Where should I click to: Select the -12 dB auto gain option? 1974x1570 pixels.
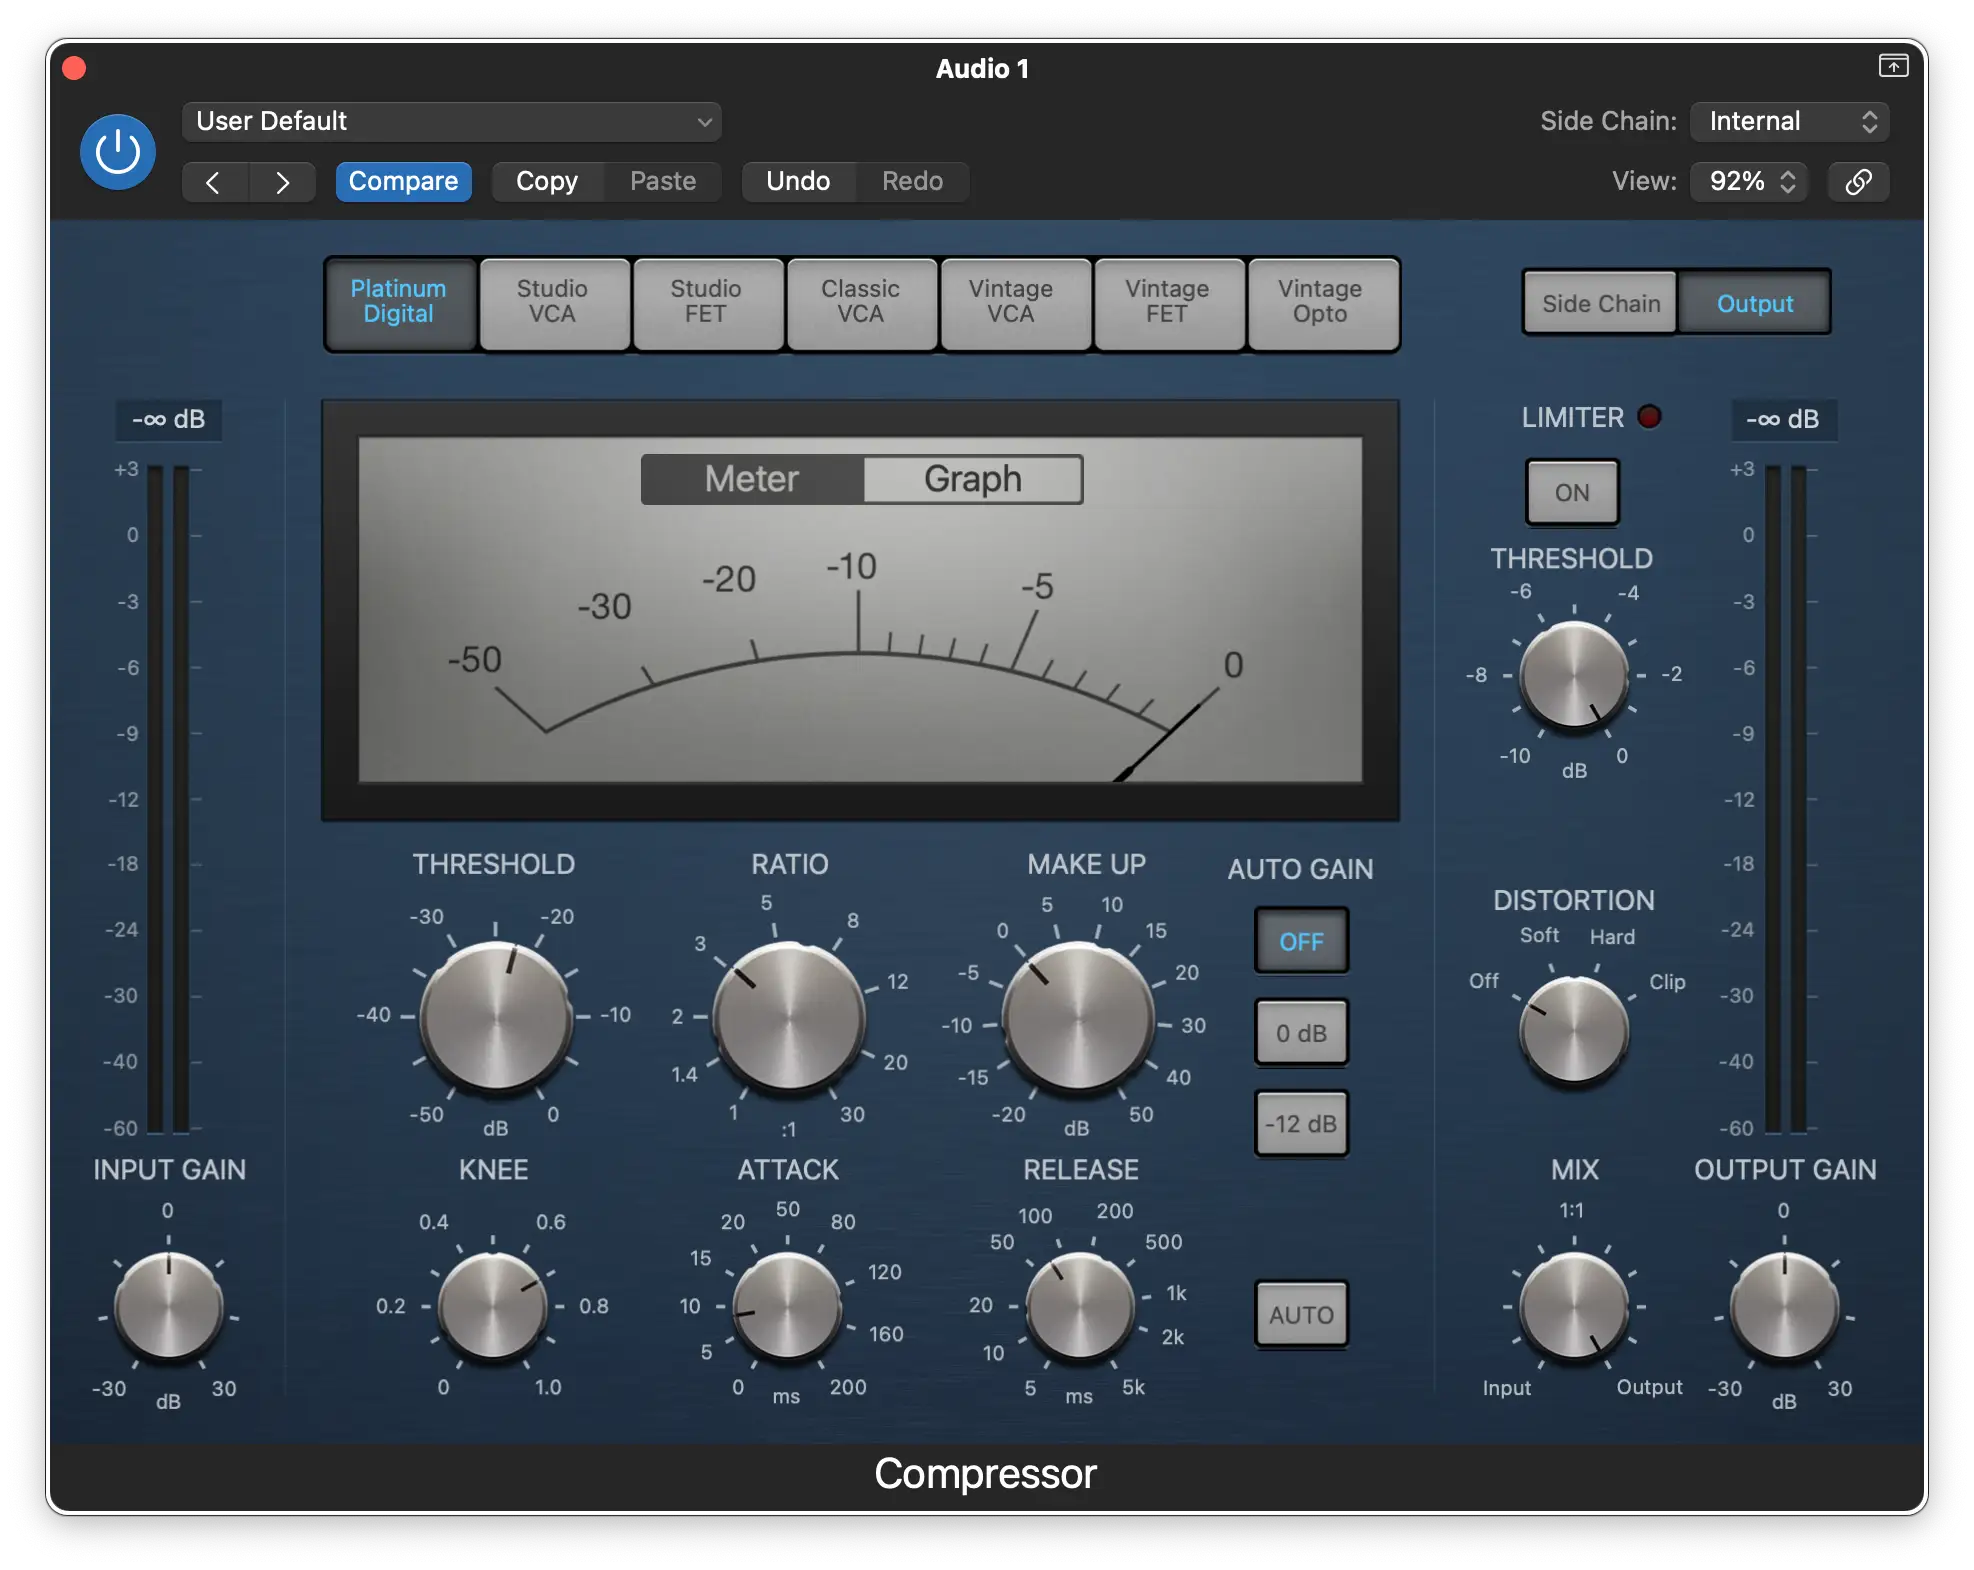coord(1301,1123)
